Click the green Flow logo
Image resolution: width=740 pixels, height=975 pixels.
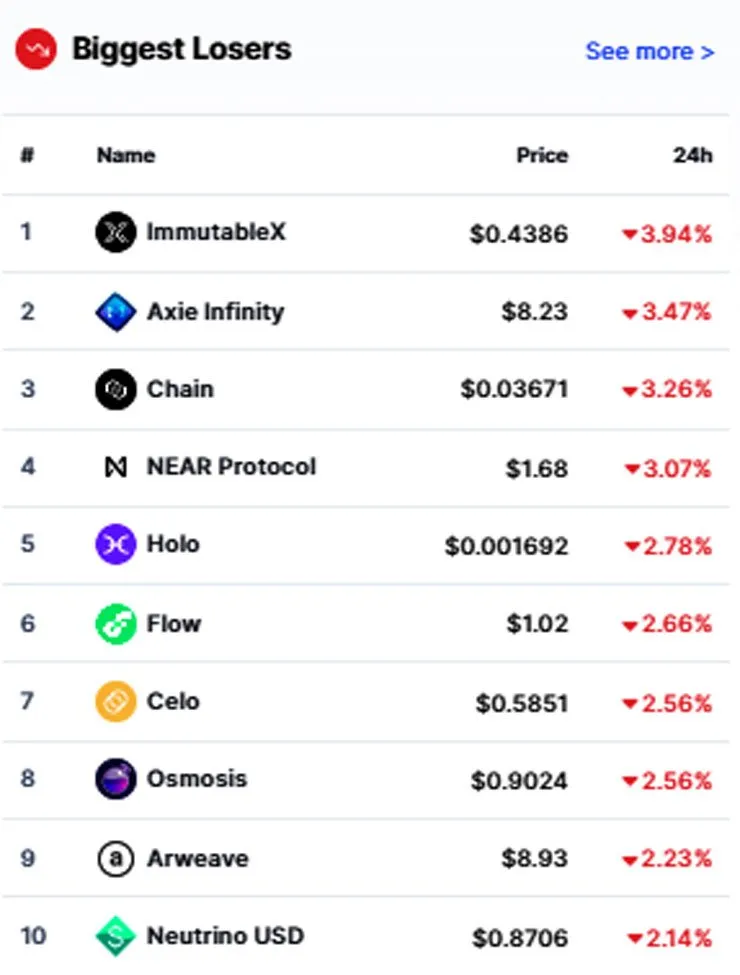click(116, 624)
